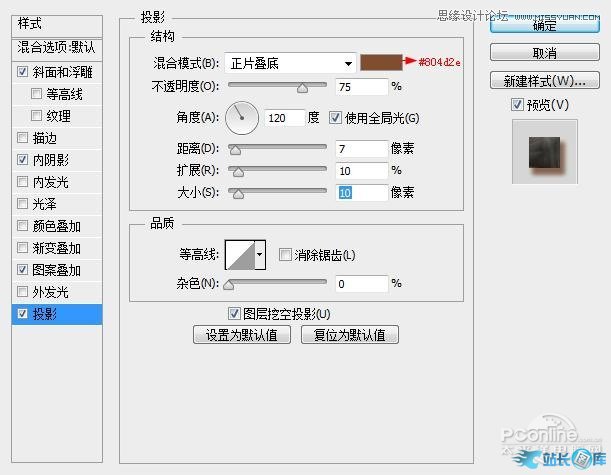611x475 pixels.
Task: Enable the 描边 effect checkbox
Action: click(23, 138)
